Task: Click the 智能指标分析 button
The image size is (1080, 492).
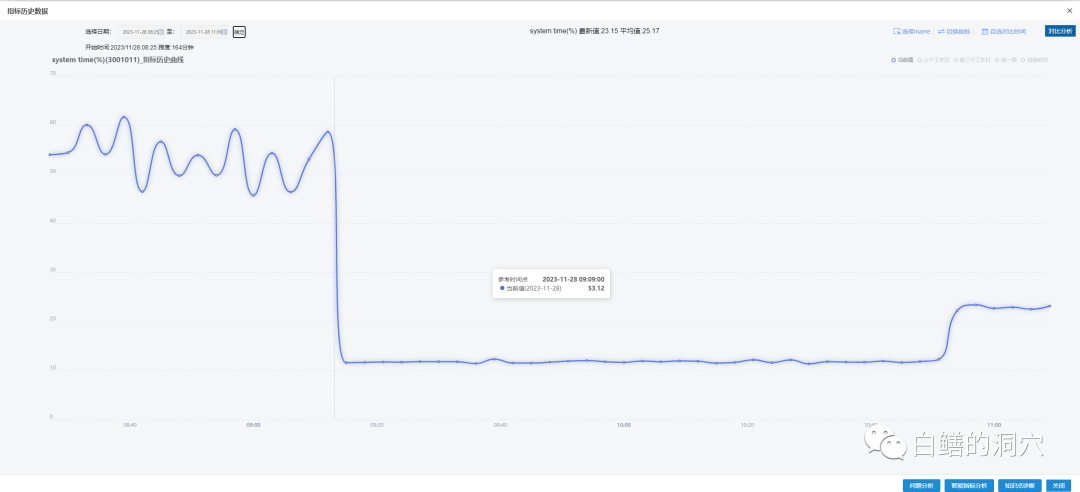Action: coord(968,485)
